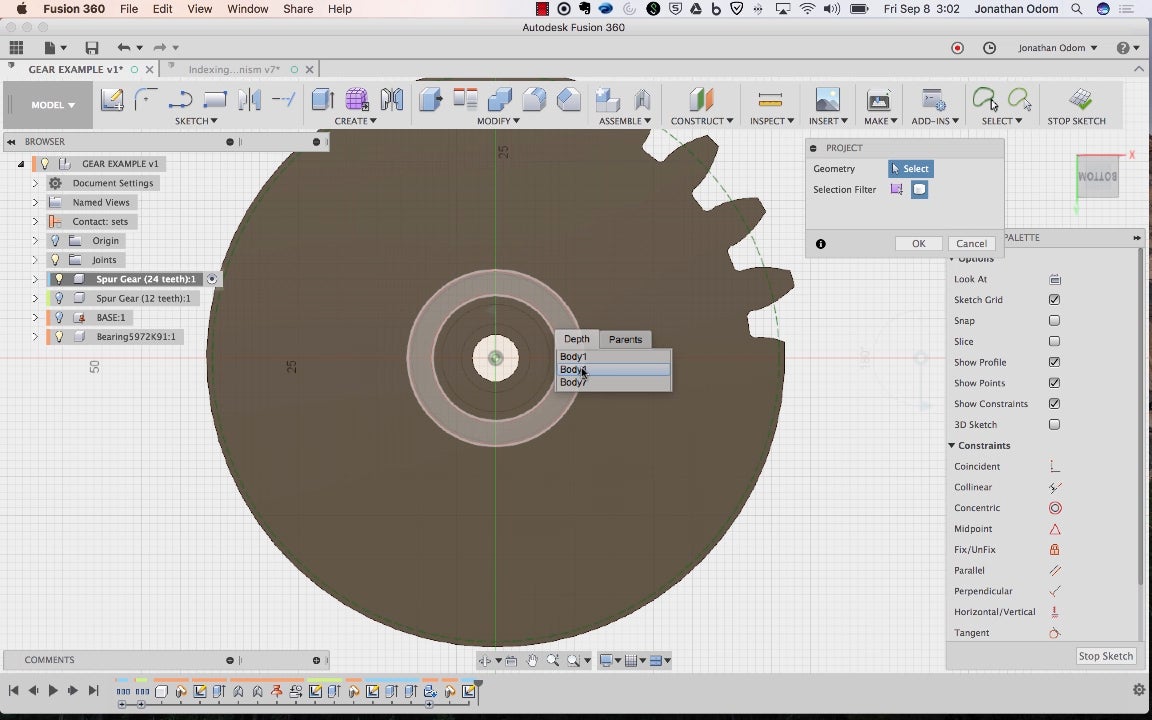Click Cancel in the Project dialog

coord(971,243)
